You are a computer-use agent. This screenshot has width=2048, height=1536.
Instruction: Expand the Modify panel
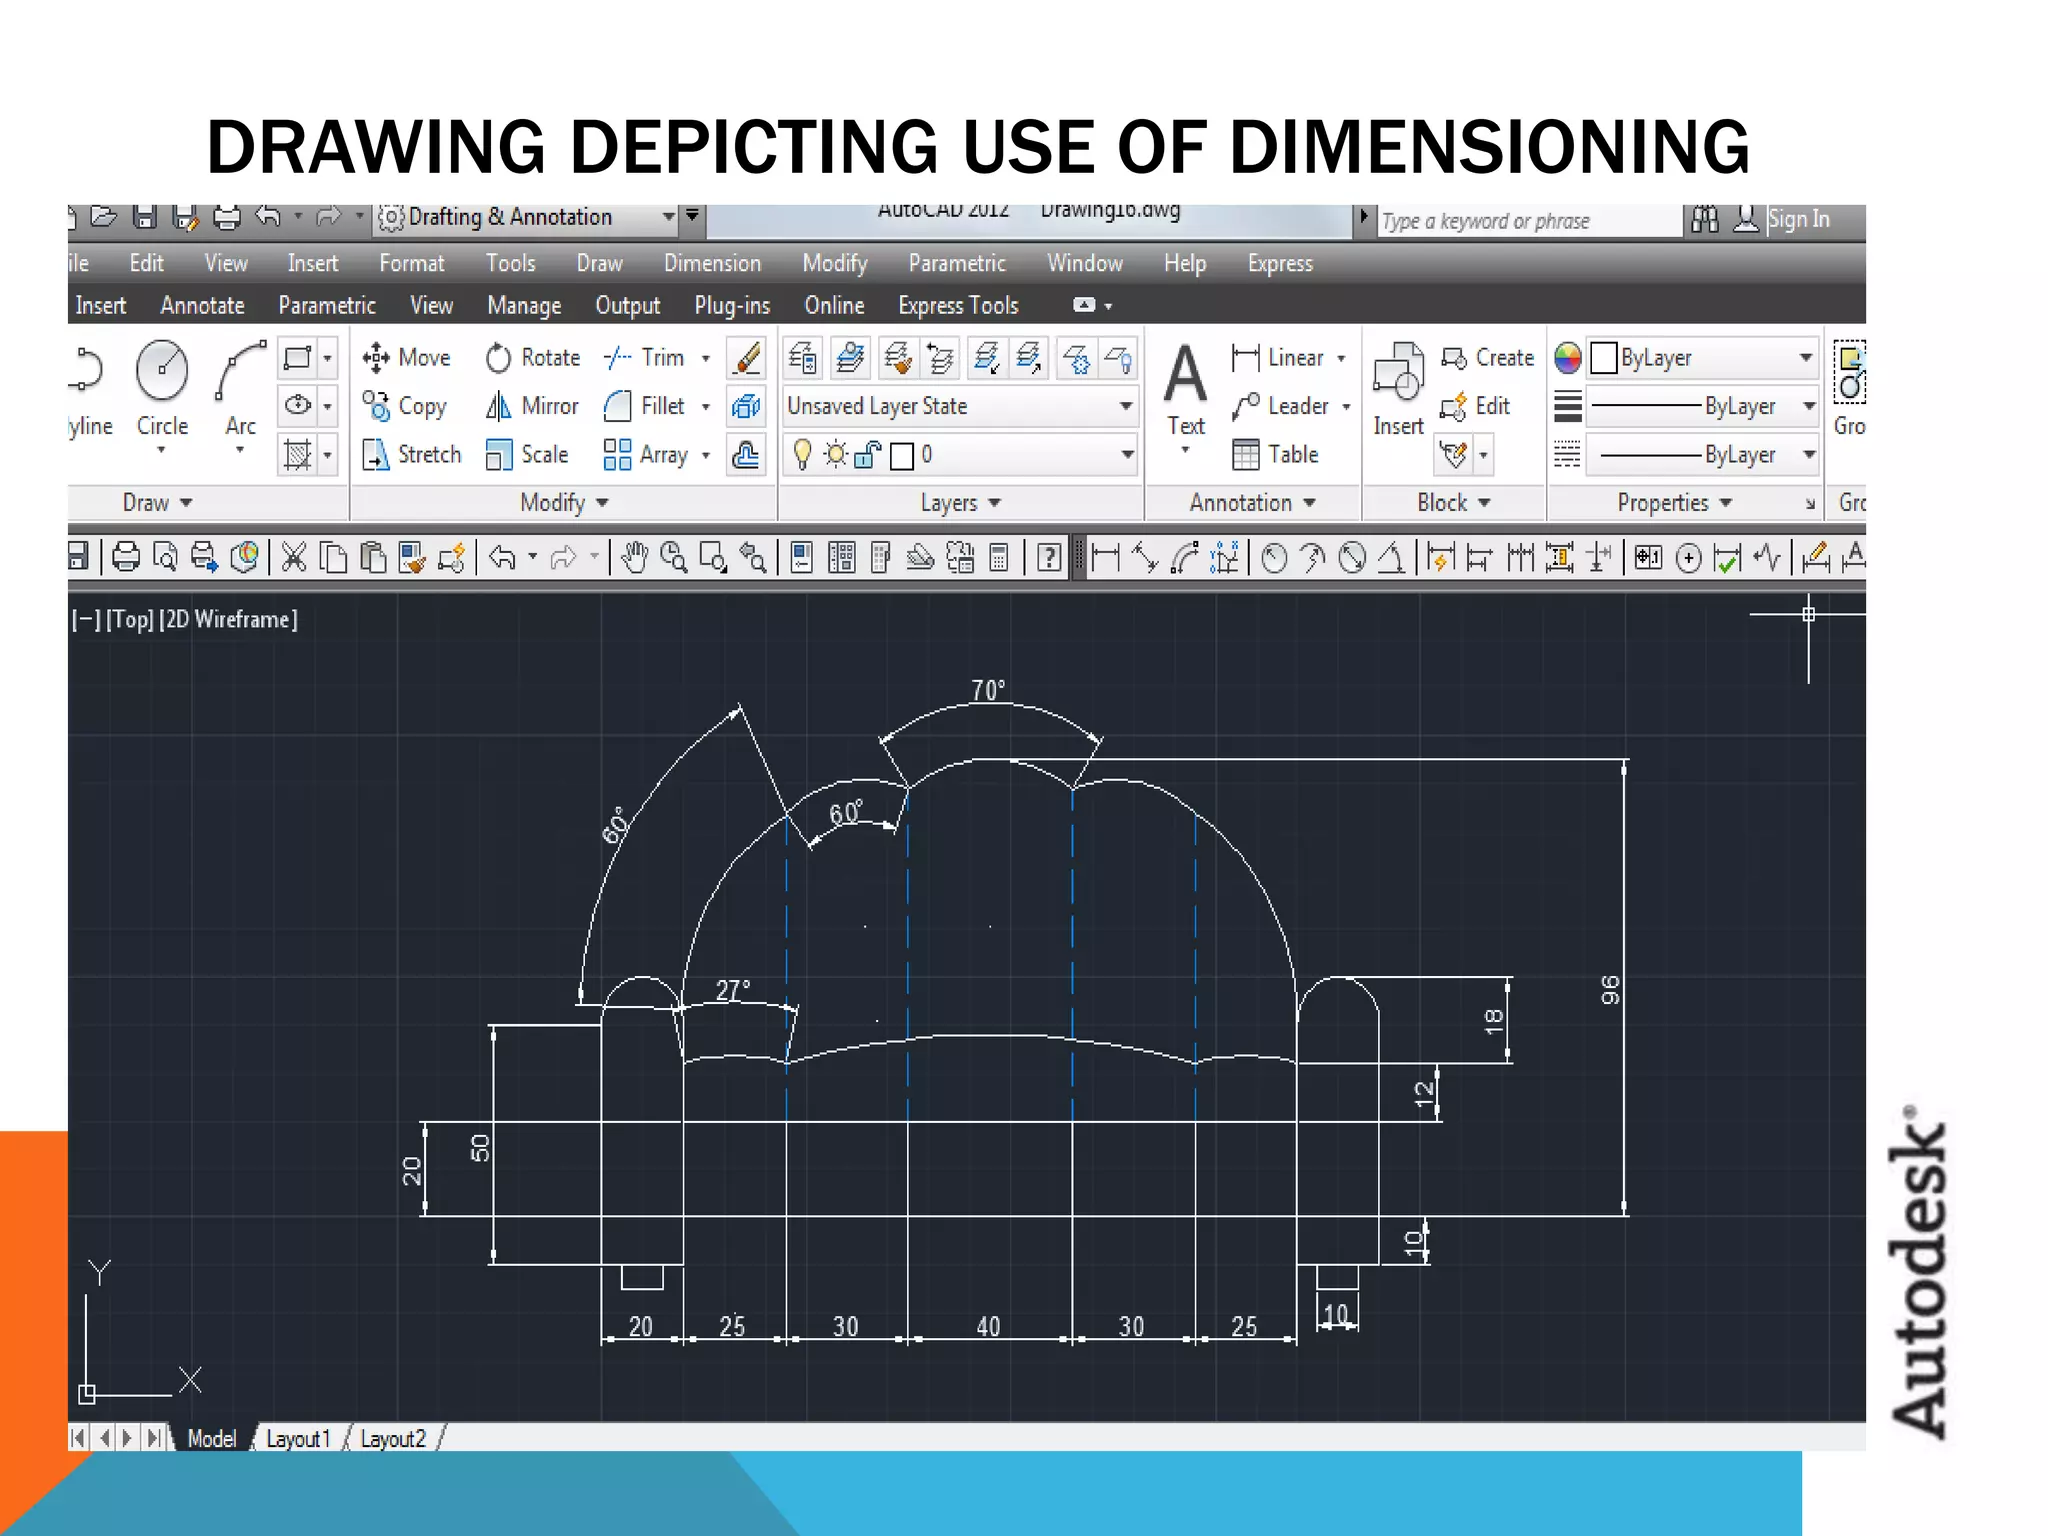[x=564, y=503]
